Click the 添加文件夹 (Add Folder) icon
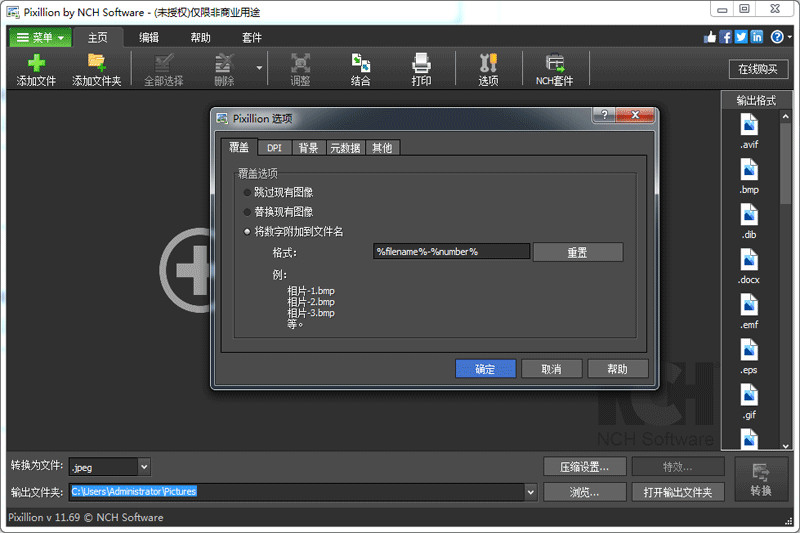The width and height of the screenshot is (800, 533). (97, 63)
